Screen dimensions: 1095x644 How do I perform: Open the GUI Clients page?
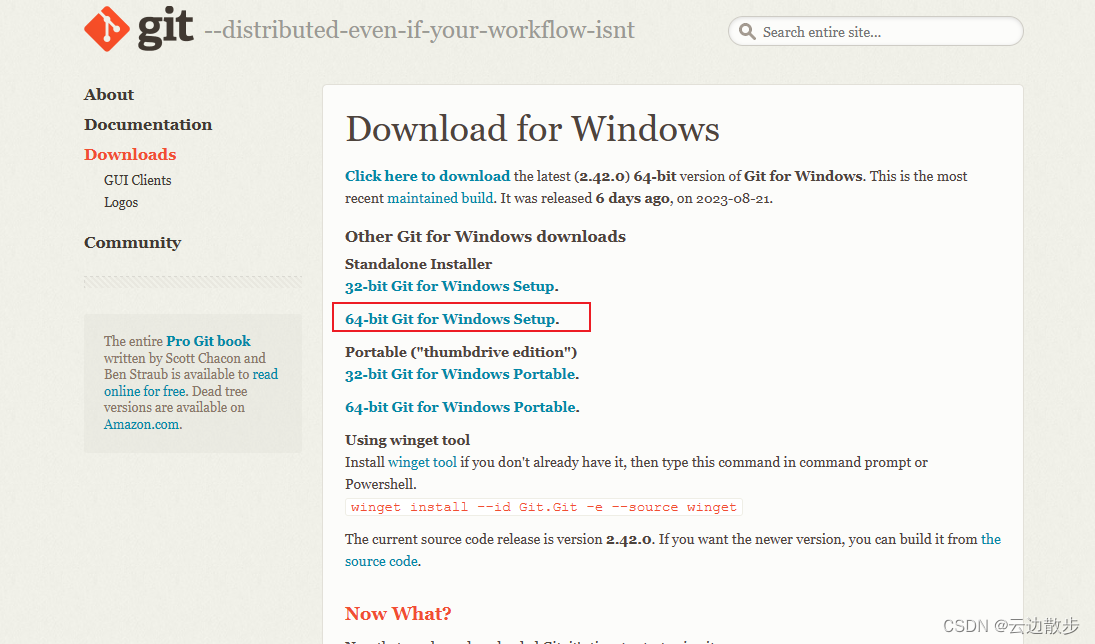[x=138, y=180]
